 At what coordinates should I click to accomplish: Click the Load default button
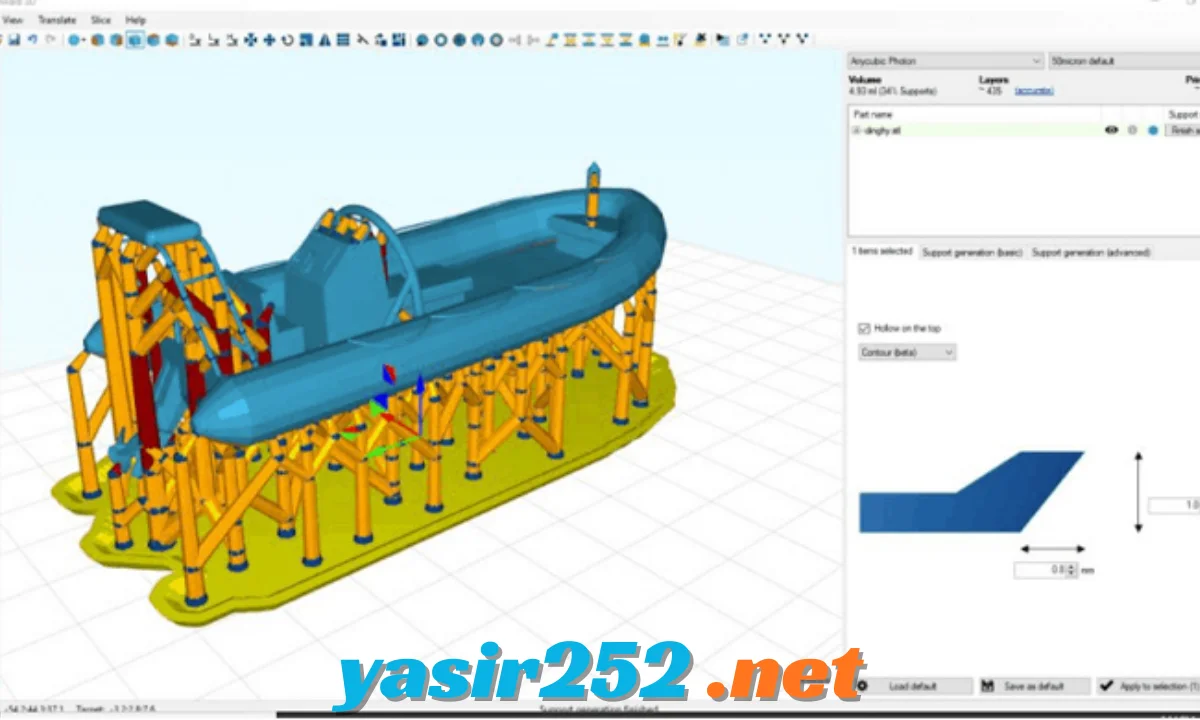pos(915,686)
